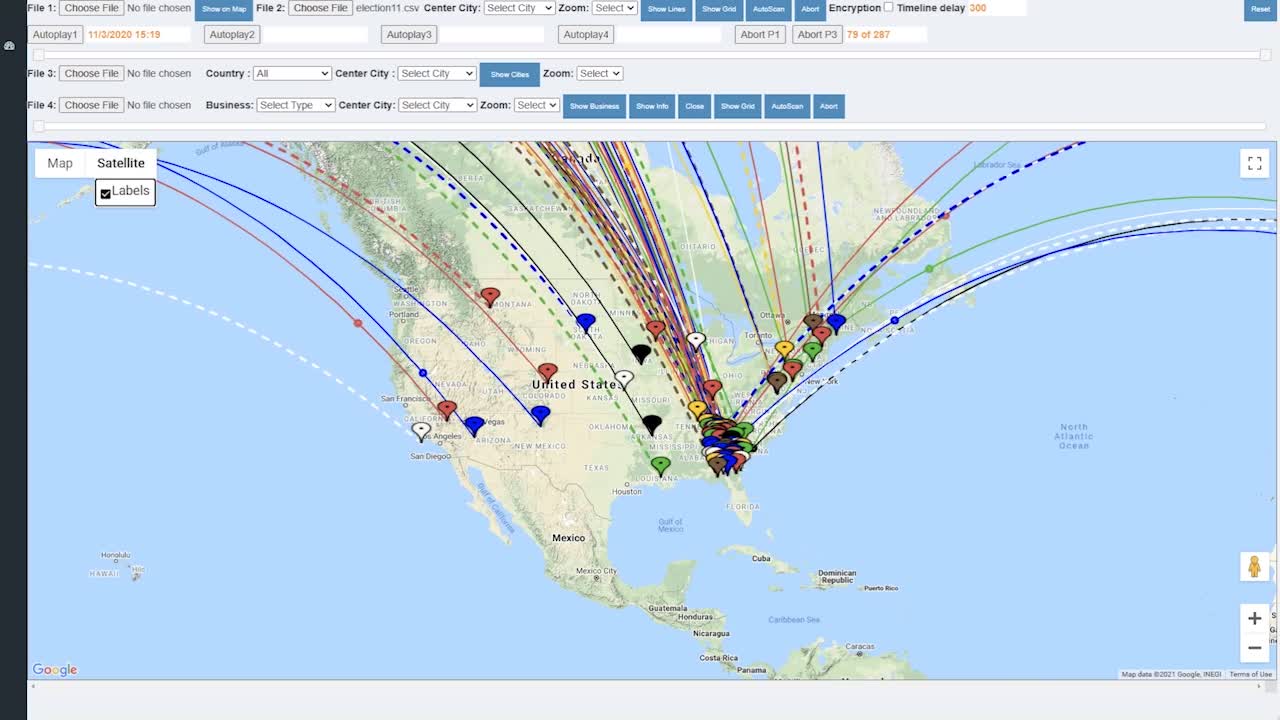Click the dashboard icon in left sidebar
Image resolution: width=1280 pixels, height=720 pixels.
[x=9, y=46]
